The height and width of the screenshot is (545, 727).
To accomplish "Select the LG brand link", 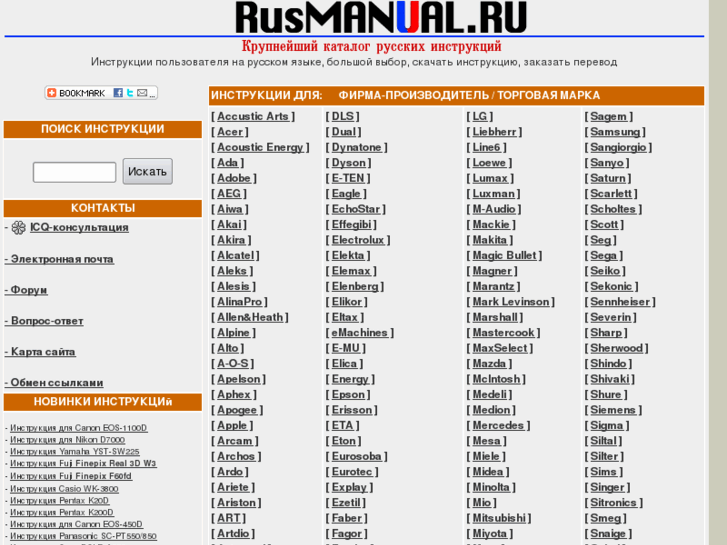I will tap(479, 116).
